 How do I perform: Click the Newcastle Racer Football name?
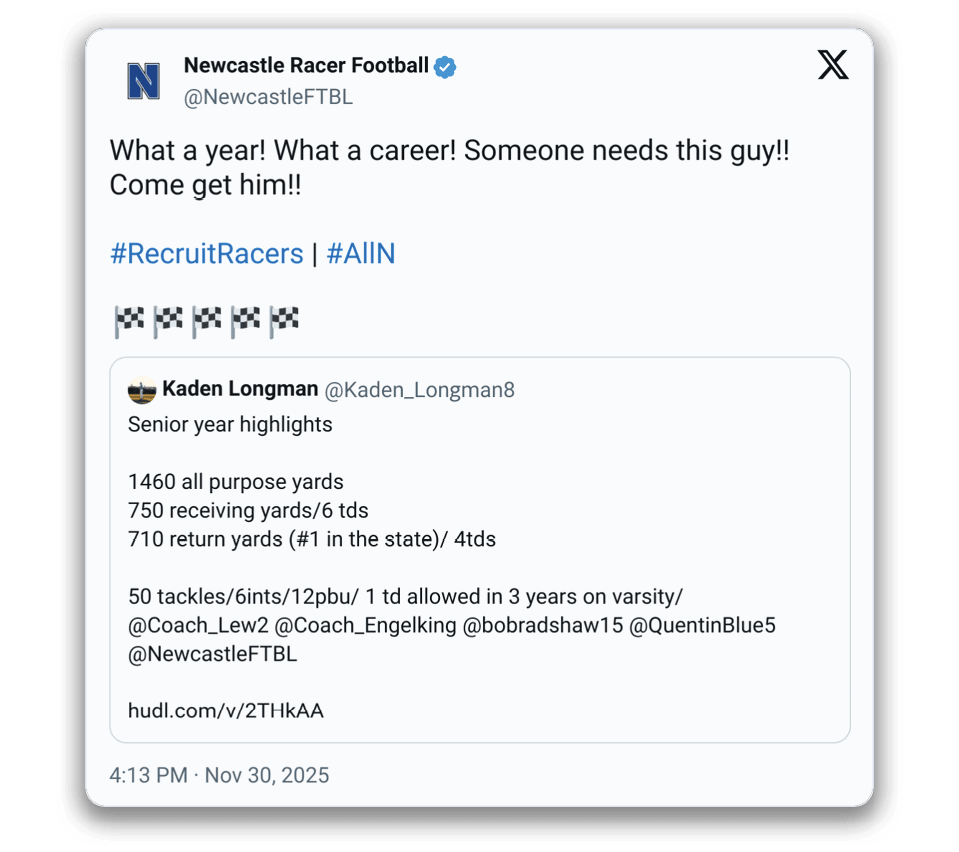point(306,67)
